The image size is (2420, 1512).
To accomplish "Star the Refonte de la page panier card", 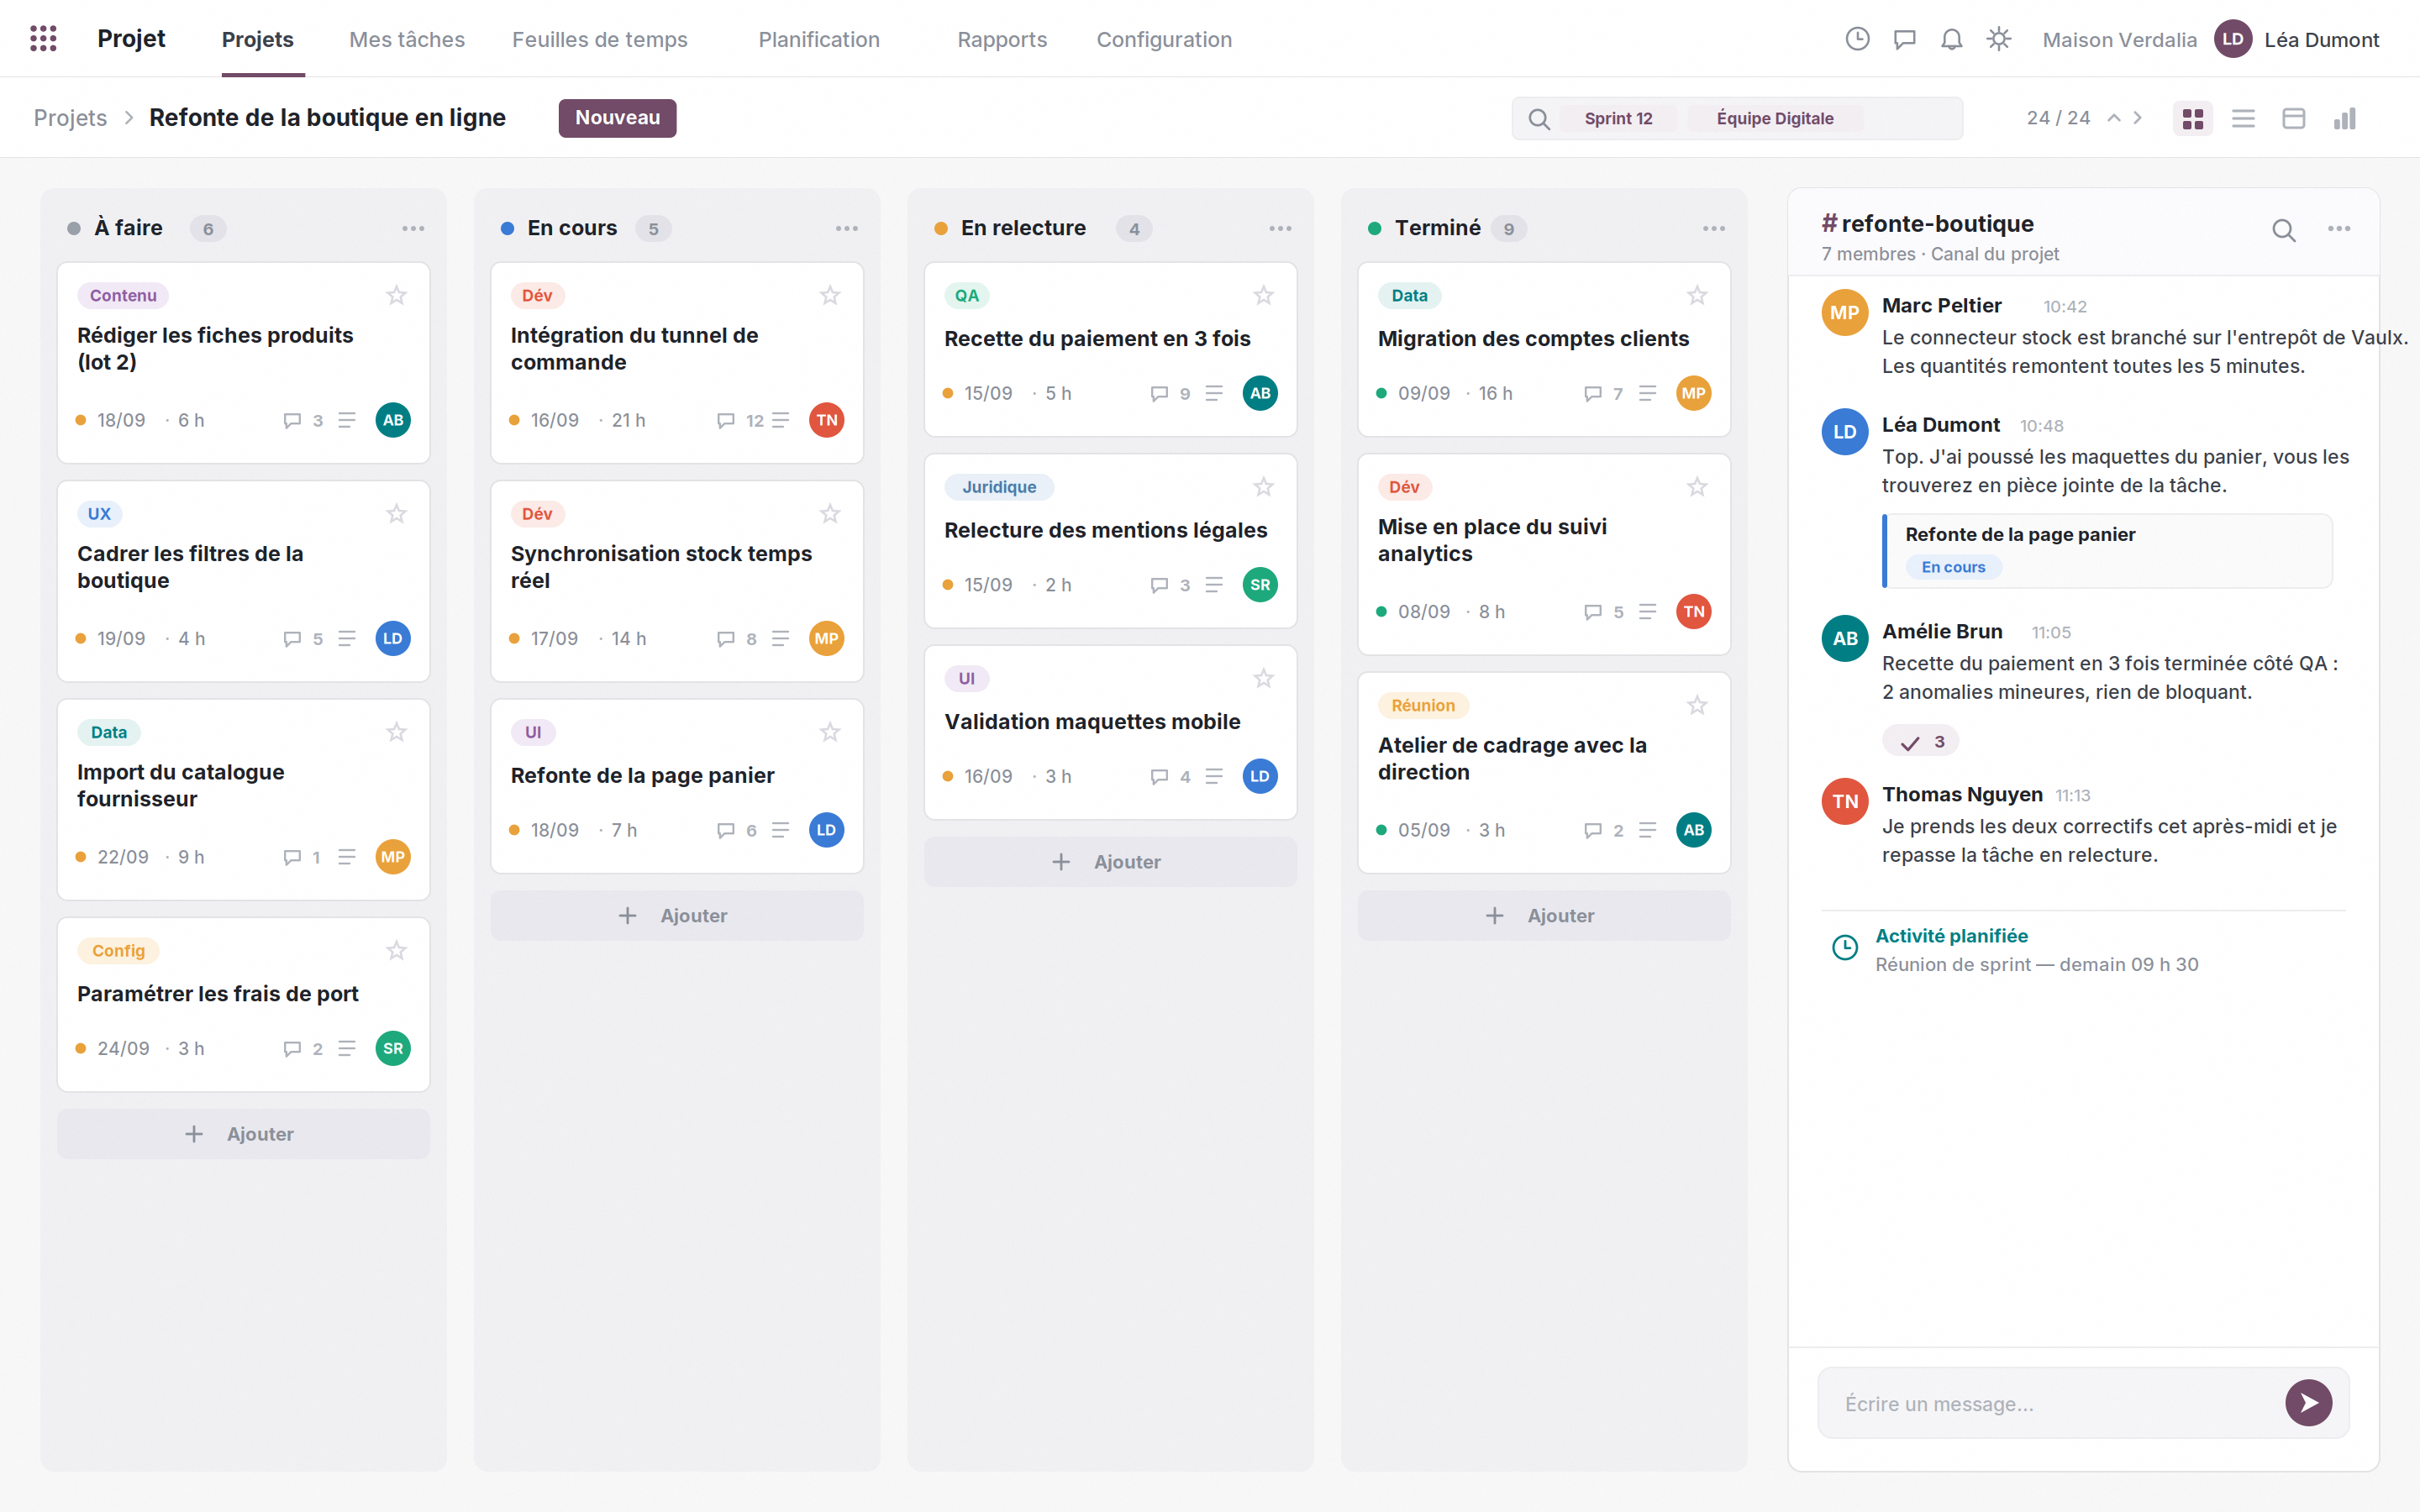I will point(830,732).
